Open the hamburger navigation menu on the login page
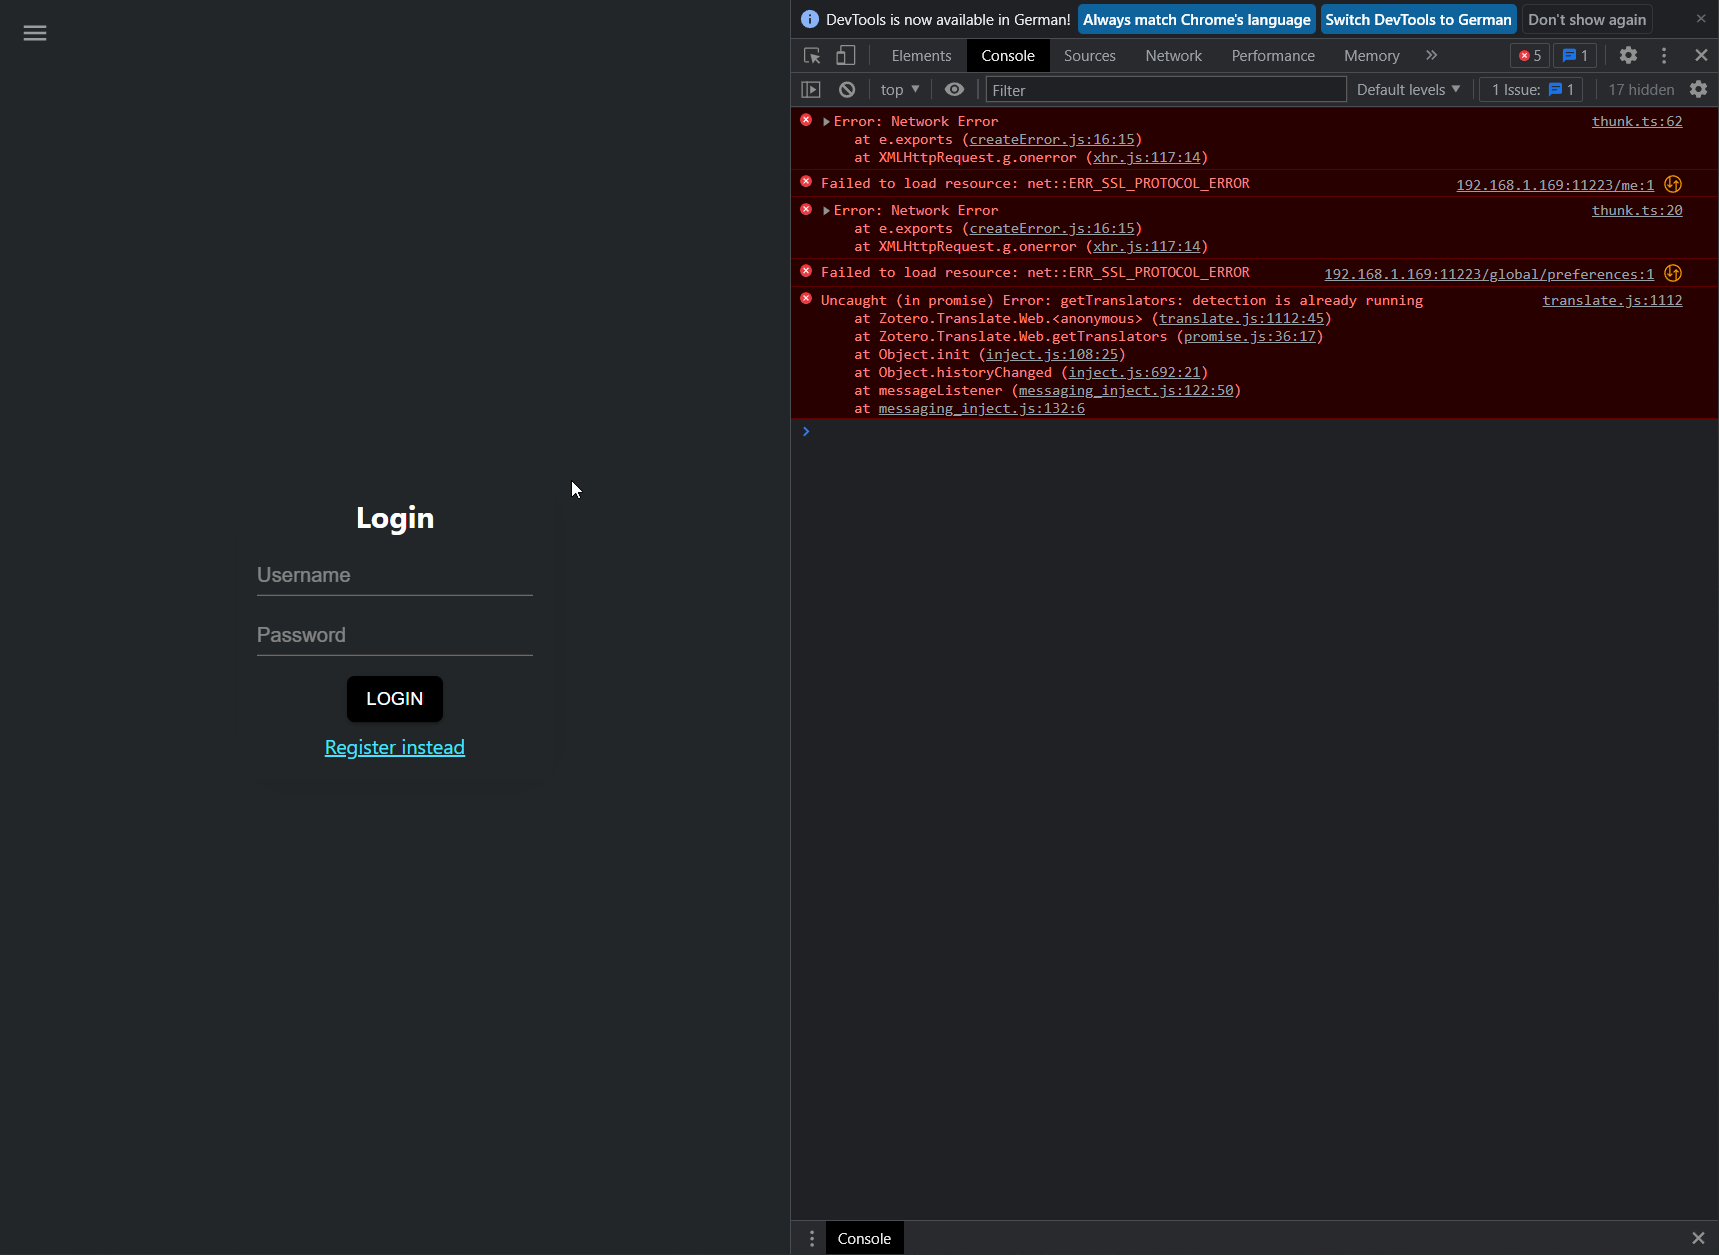This screenshot has height=1255, width=1719. (35, 33)
